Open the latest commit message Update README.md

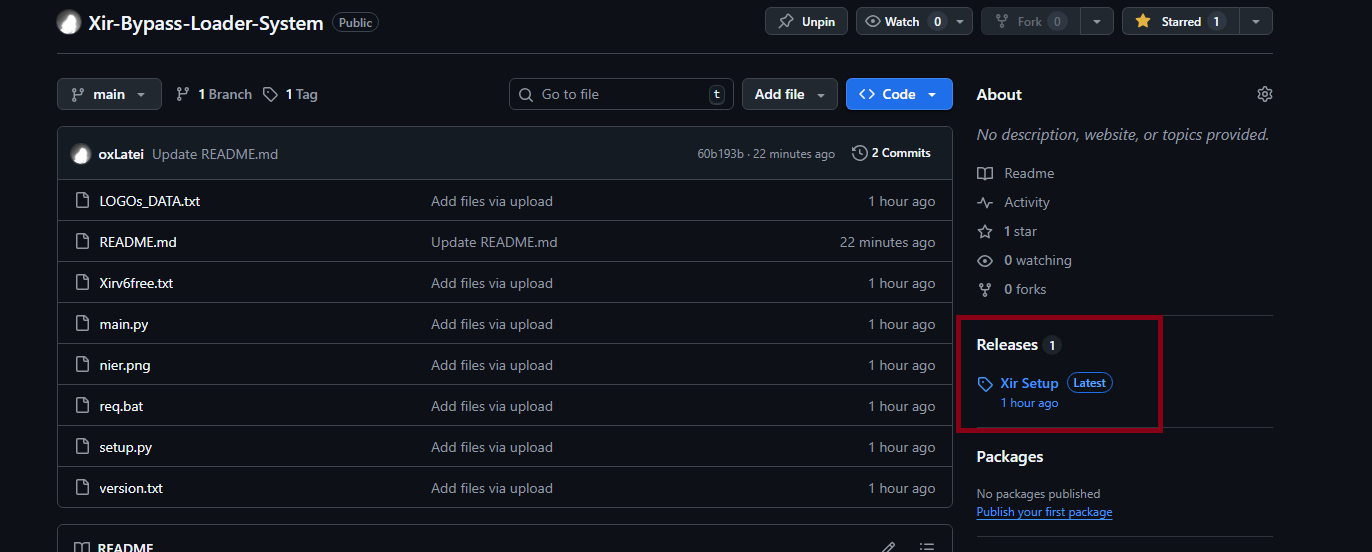[215, 154]
